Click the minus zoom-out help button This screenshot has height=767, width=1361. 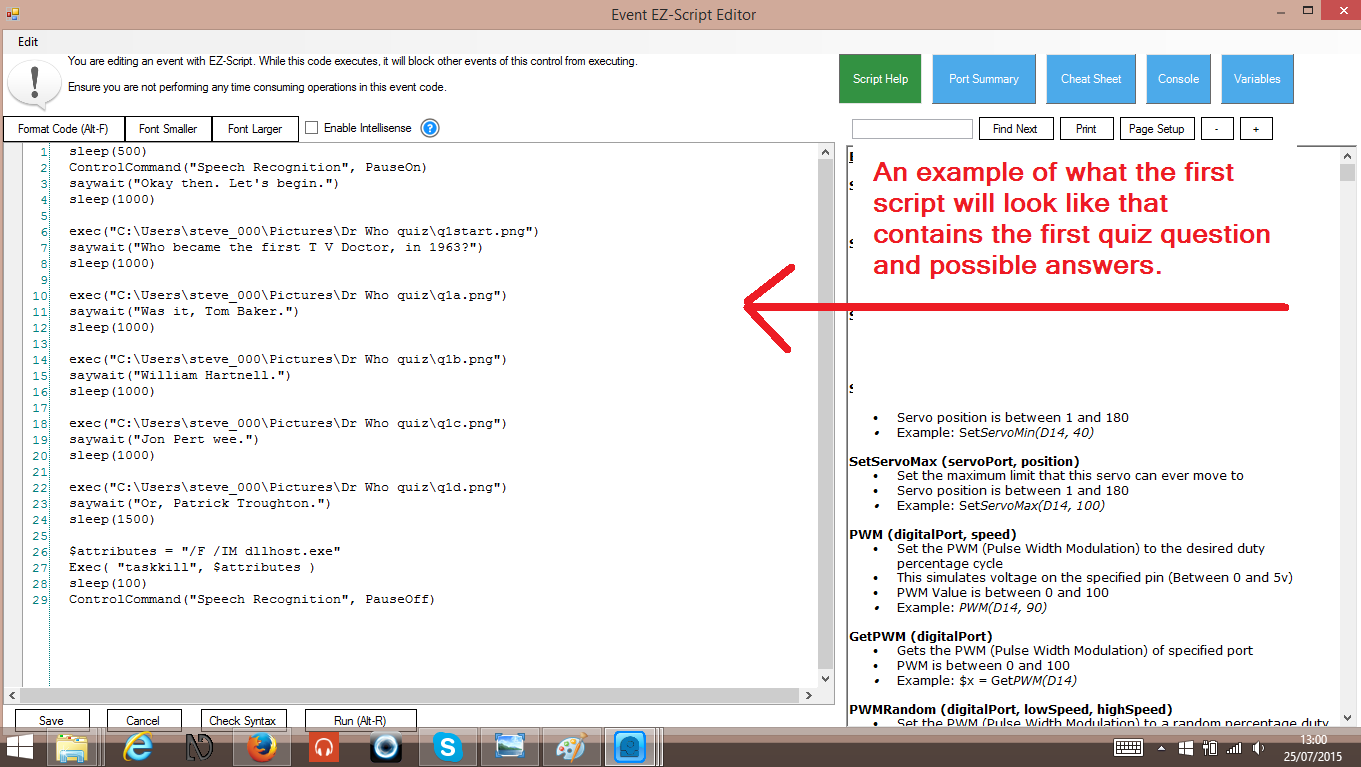pos(1217,129)
